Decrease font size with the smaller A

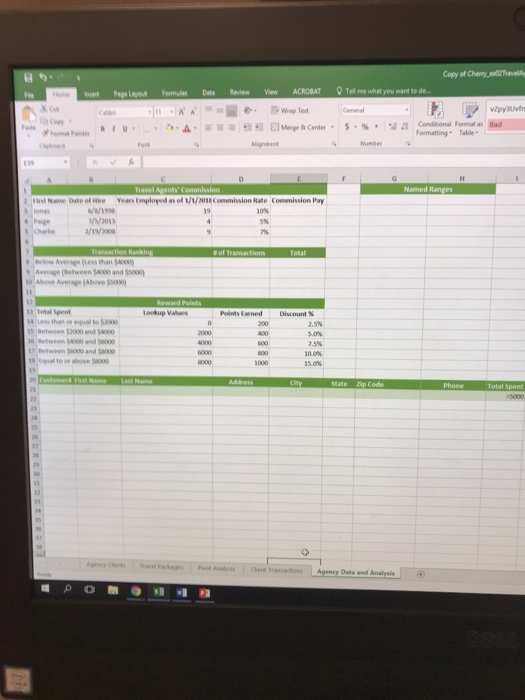(x=193, y=112)
